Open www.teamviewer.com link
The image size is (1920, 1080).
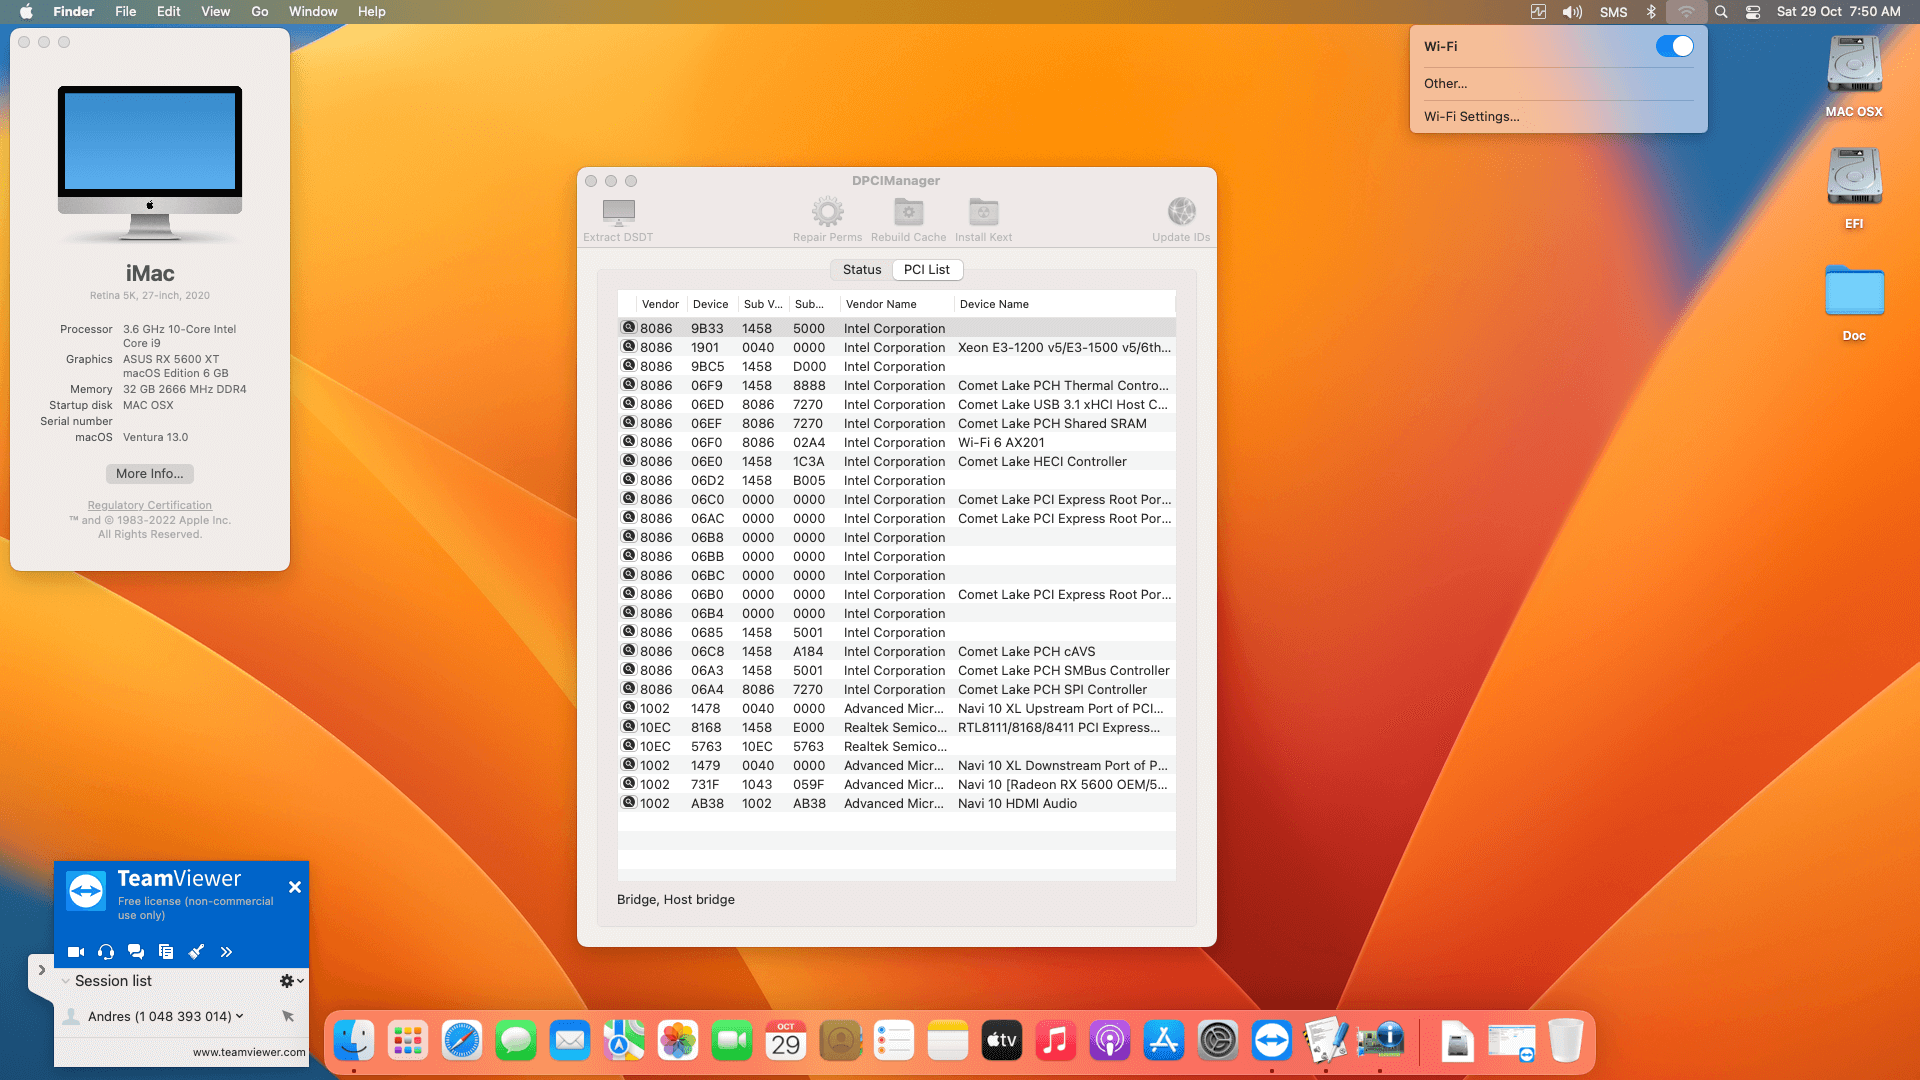click(x=249, y=1052)
